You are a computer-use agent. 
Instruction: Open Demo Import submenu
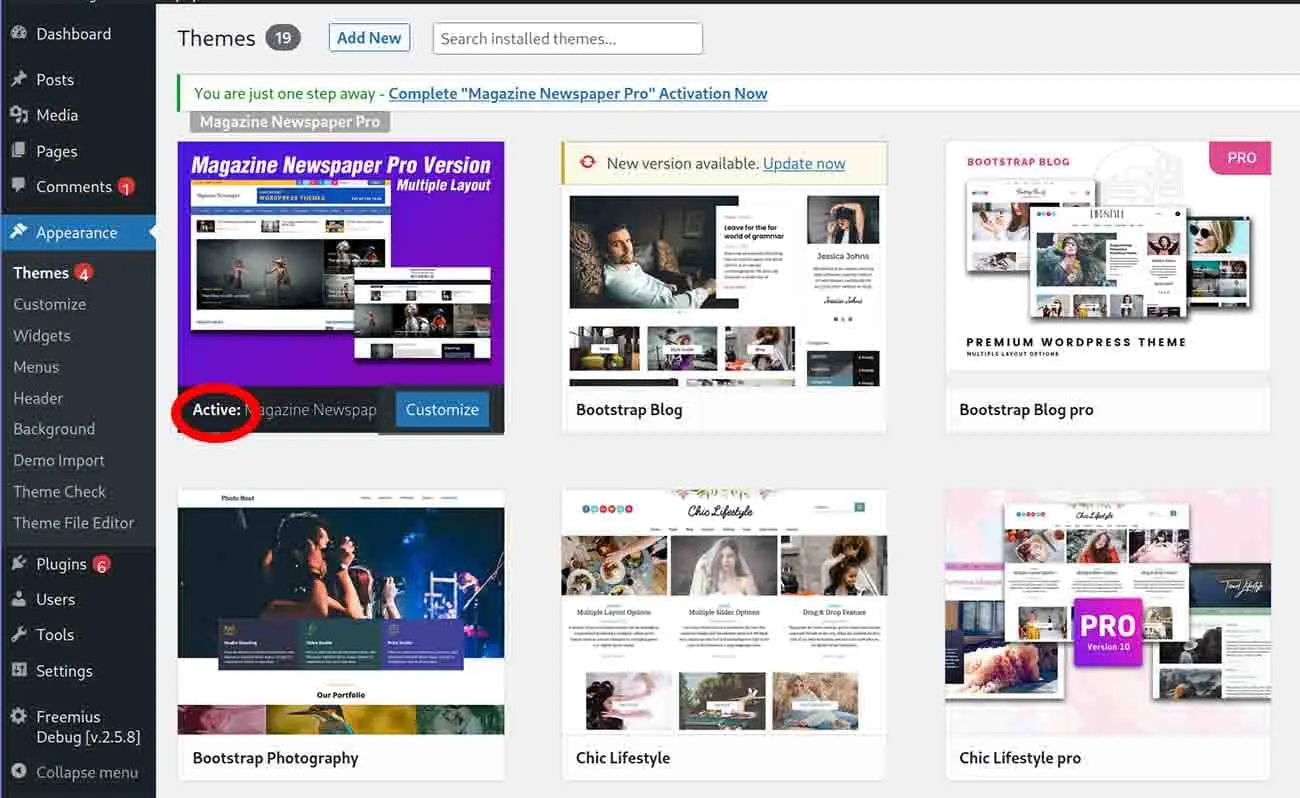point(58,460)
